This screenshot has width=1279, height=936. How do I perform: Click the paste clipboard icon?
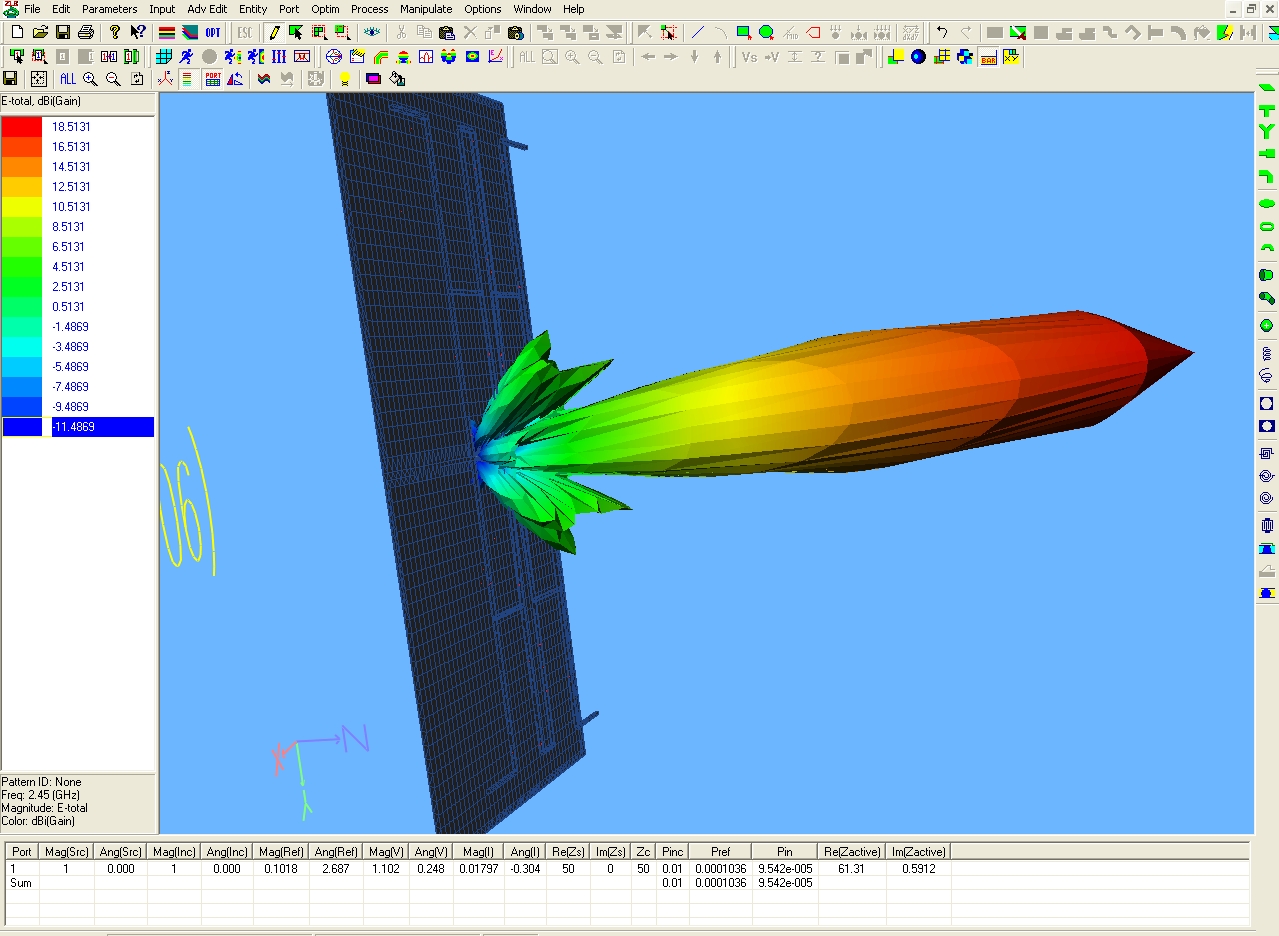[x=446, y=32]
